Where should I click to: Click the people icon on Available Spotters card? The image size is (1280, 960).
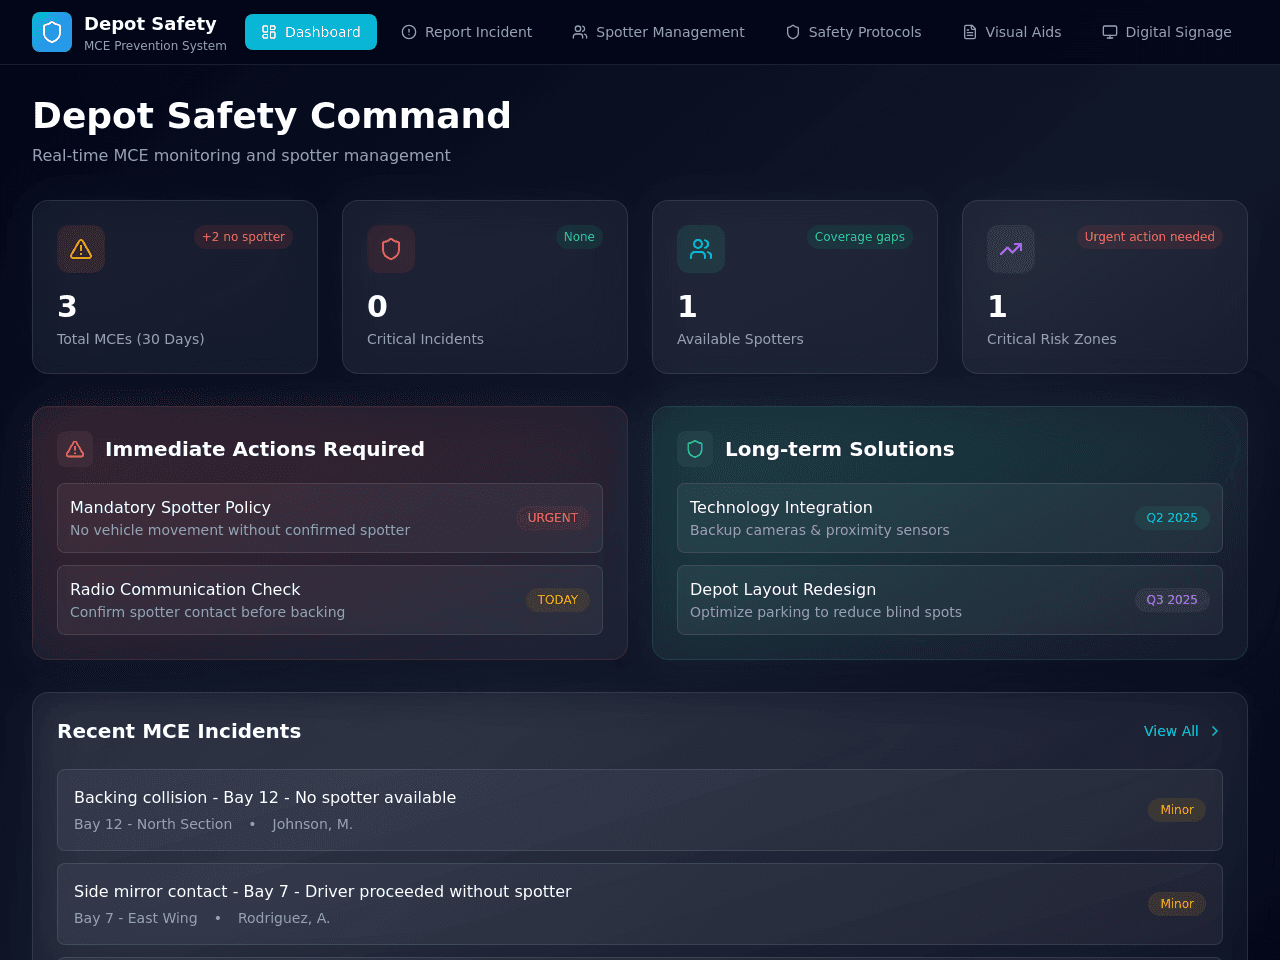pyautogui.click(x=701, y=249)
